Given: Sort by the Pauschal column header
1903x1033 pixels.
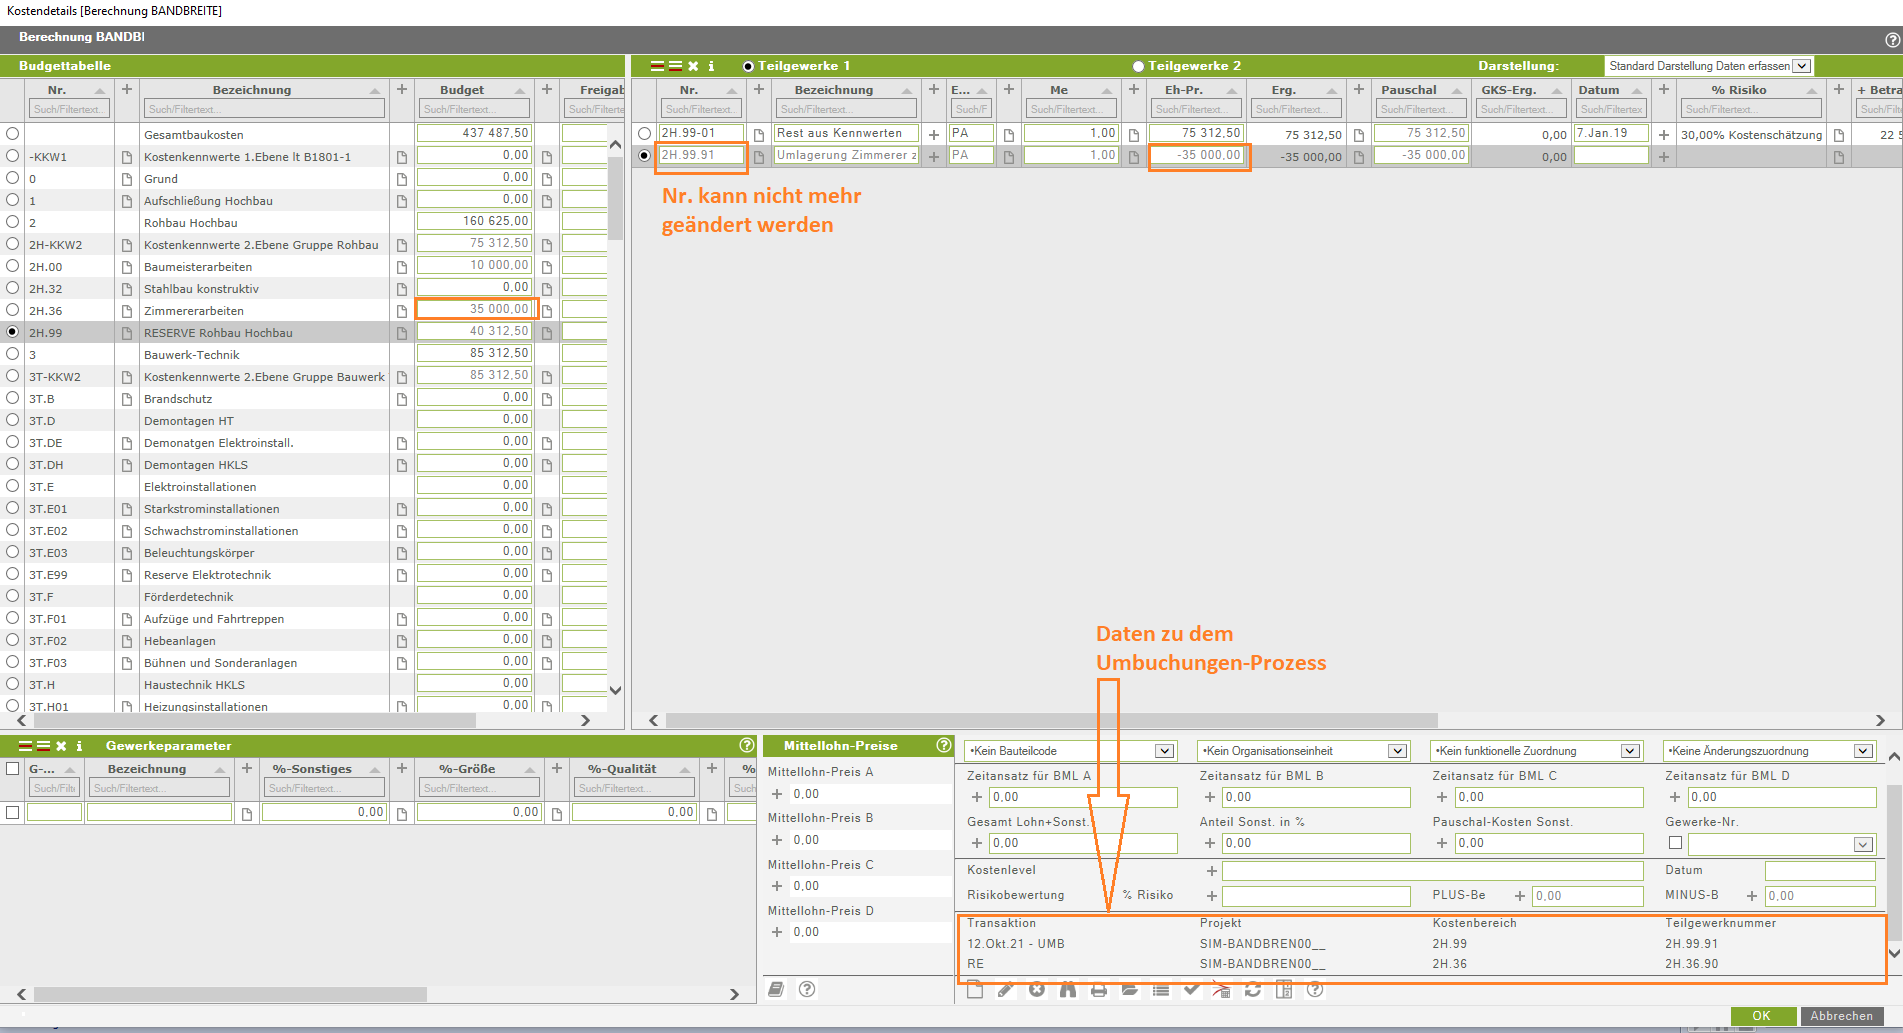Looking at the screenshot, I should click(x=1409, y=90).
